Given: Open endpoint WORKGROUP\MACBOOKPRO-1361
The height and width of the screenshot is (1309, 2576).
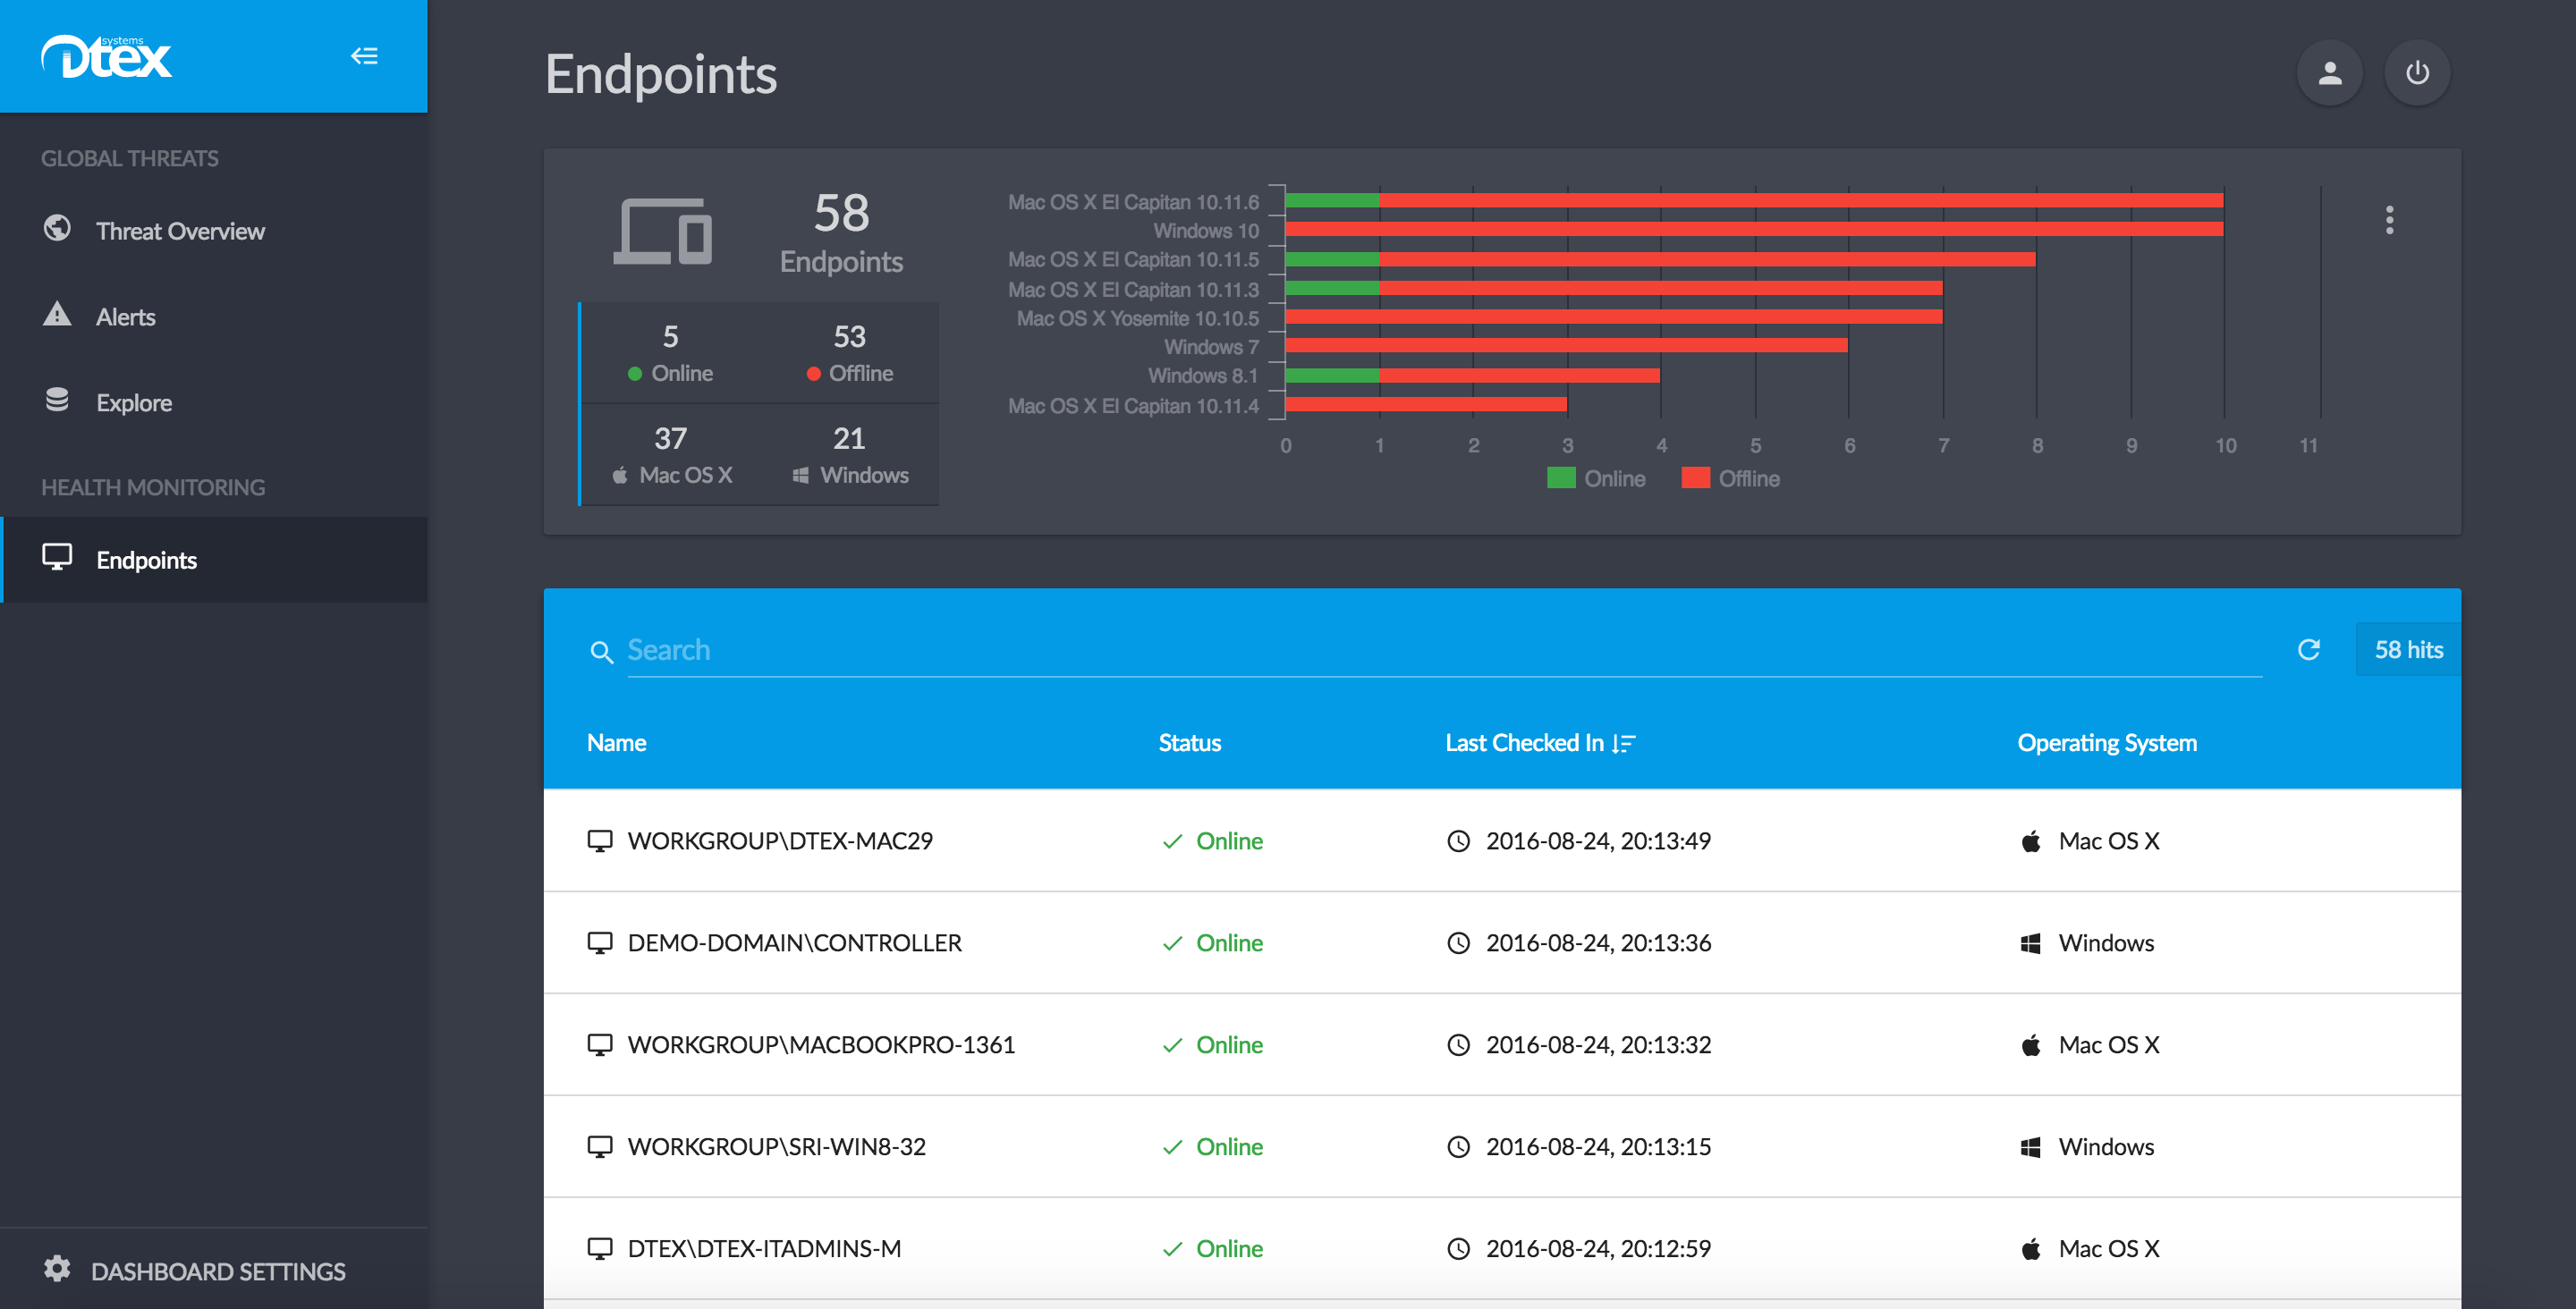Looking at the screenshot, I should (821, 1045).
